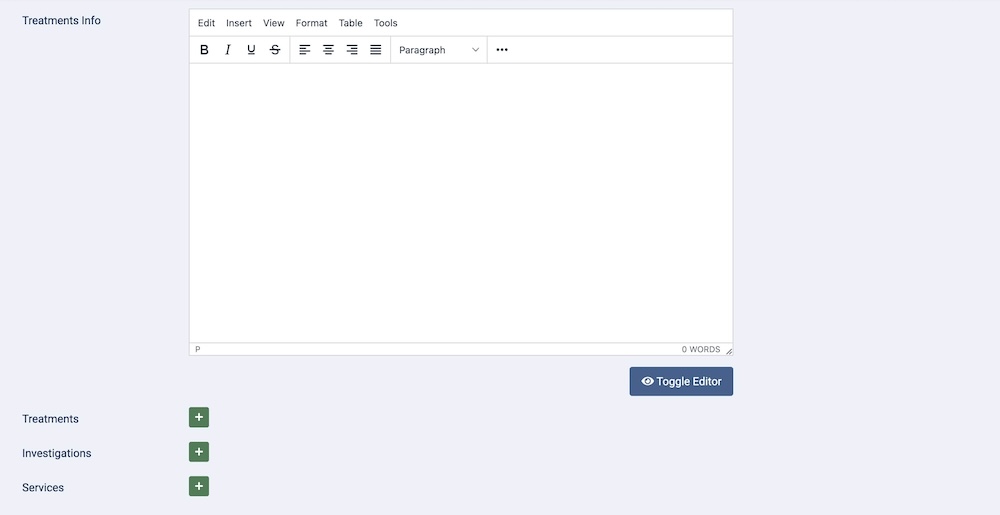Align text to the left

coord(305,50)
